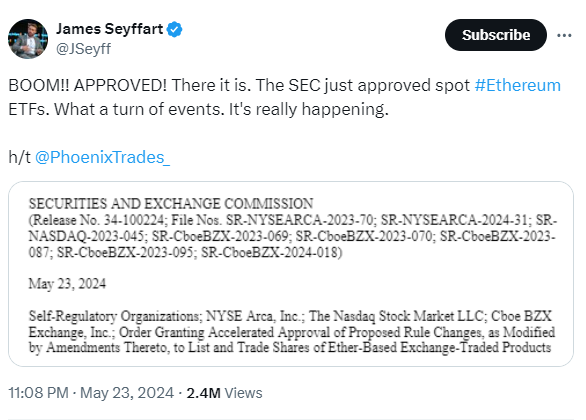Click 'SR-CboeBZX-2024-018' in the document image
The image size is (586, 420).
(272, 253)
